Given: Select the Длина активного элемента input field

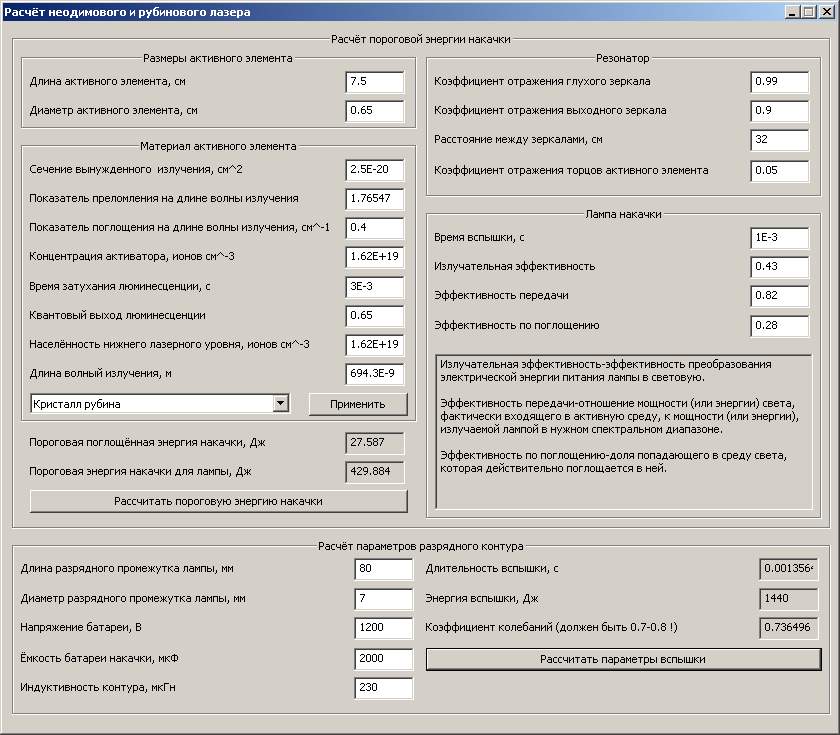Looking at the screenshot, I should click(374, 81).
